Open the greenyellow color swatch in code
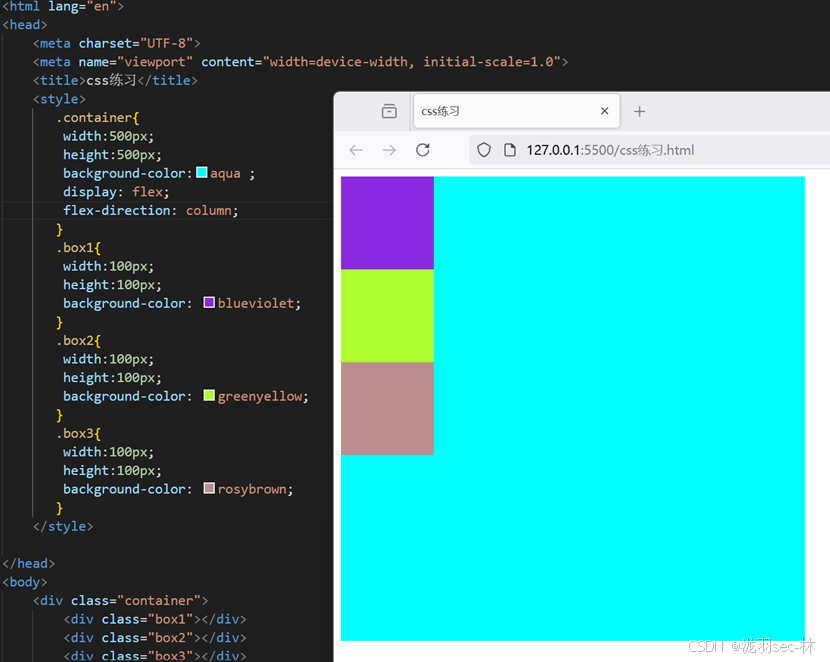 [x=209, y=395]
